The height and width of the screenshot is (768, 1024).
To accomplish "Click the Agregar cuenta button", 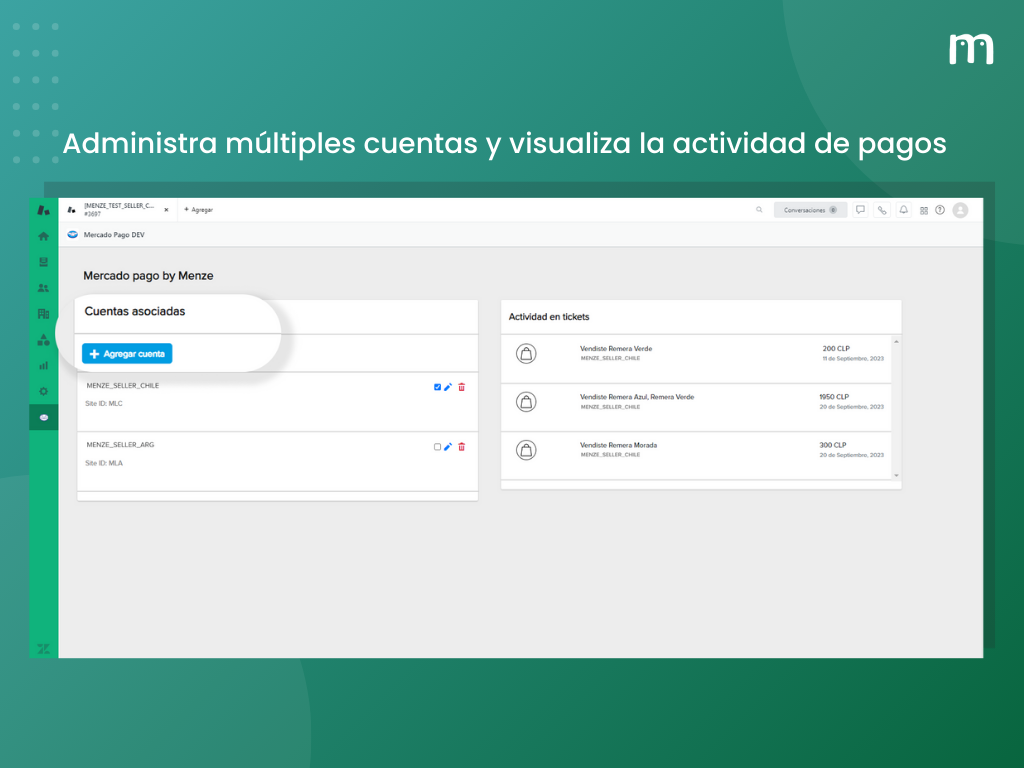I will [127, 353].
